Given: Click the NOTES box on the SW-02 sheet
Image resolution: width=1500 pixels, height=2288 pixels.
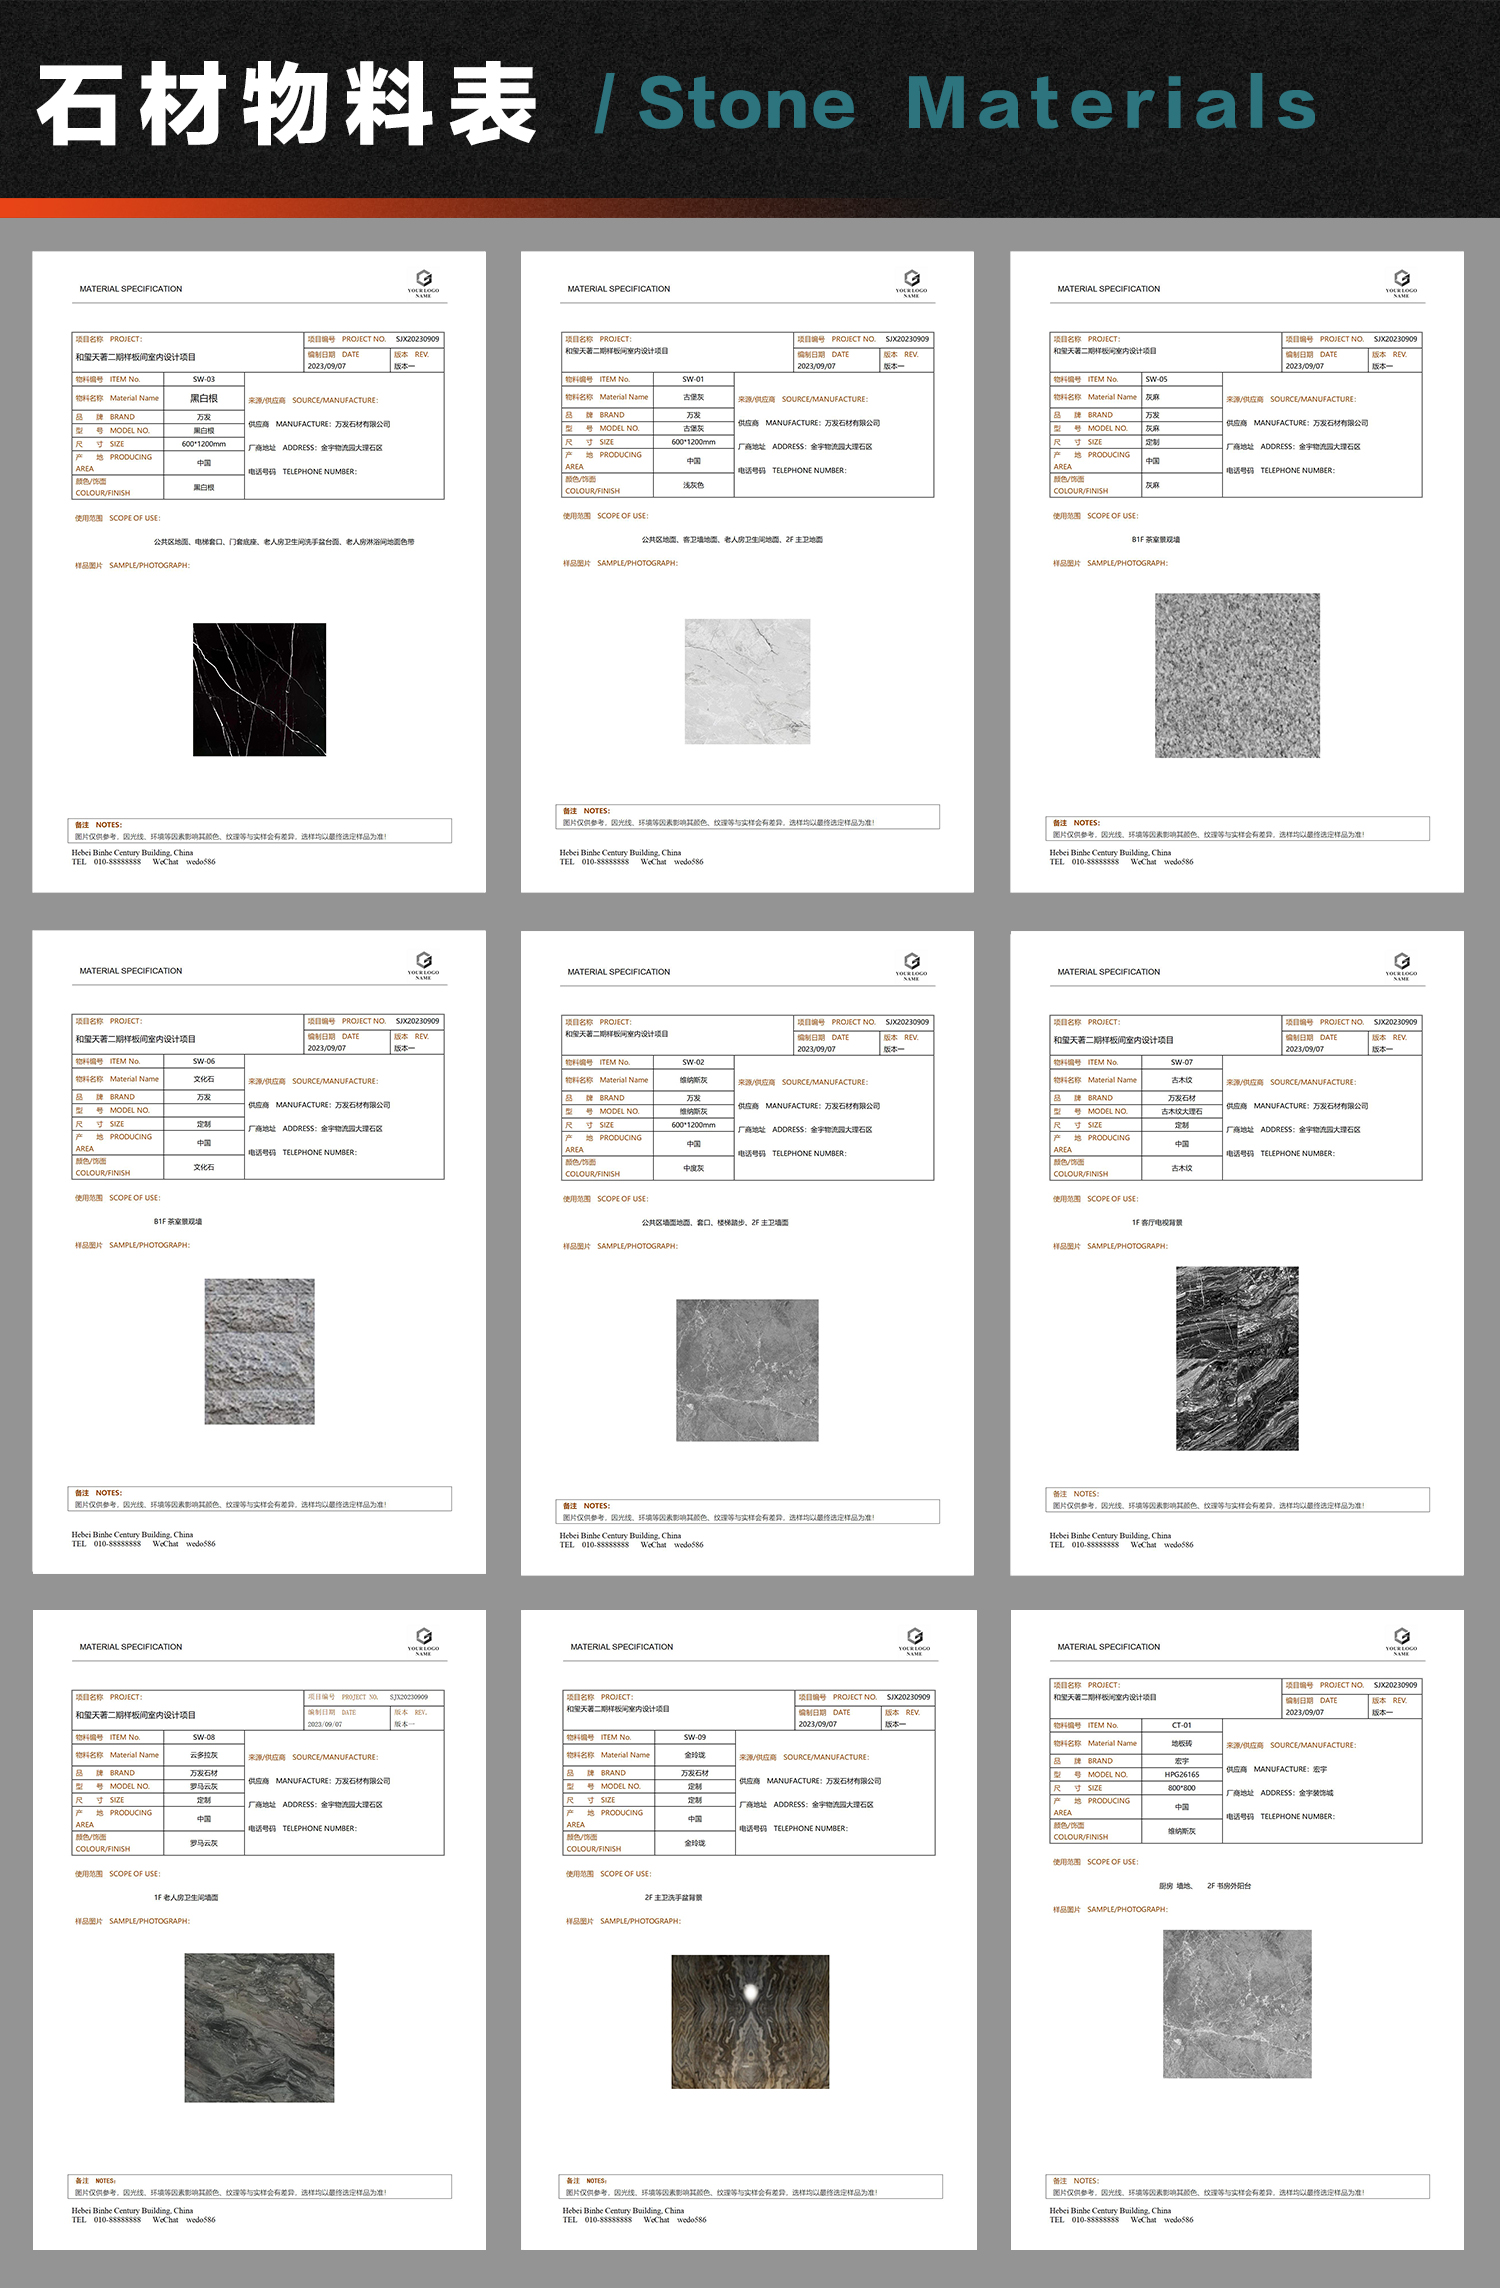Looking at the screenshot, I should (747, 1512).
